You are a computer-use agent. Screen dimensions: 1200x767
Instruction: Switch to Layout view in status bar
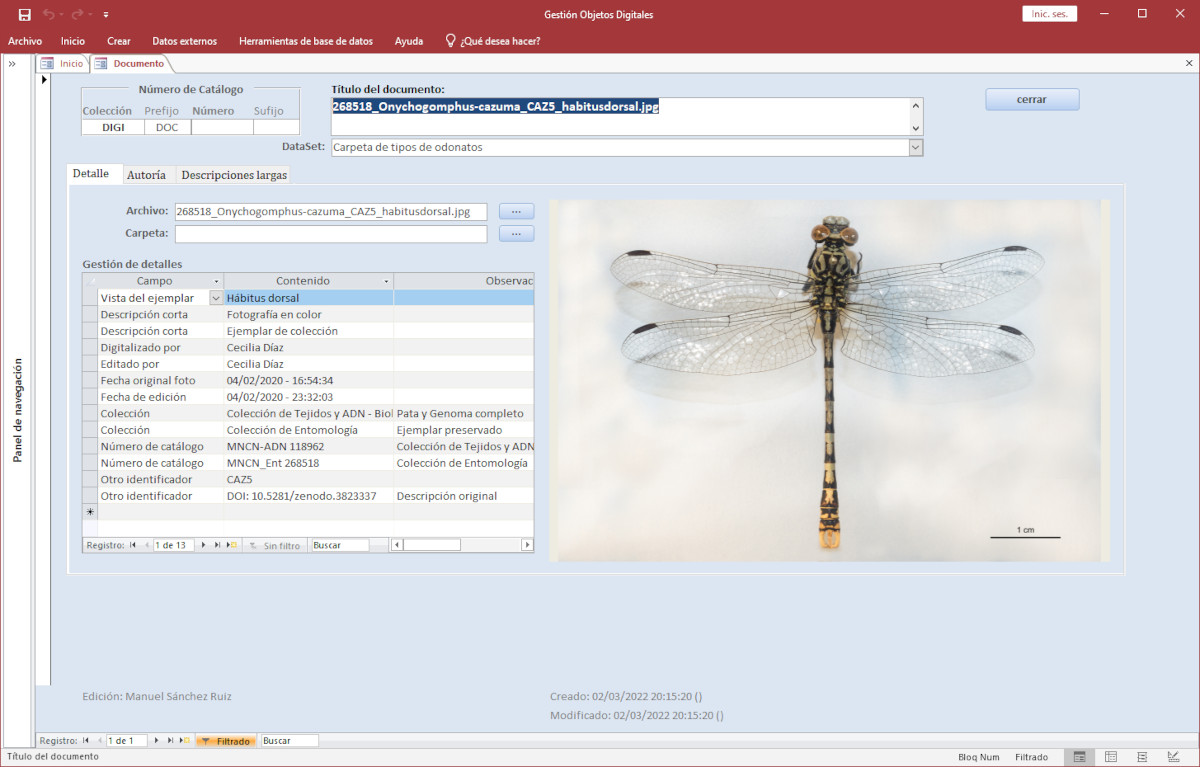1142,757
